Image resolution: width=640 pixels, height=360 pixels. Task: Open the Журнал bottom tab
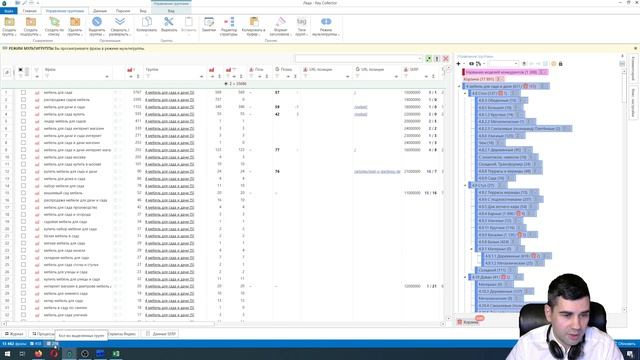tap(14, 334)
